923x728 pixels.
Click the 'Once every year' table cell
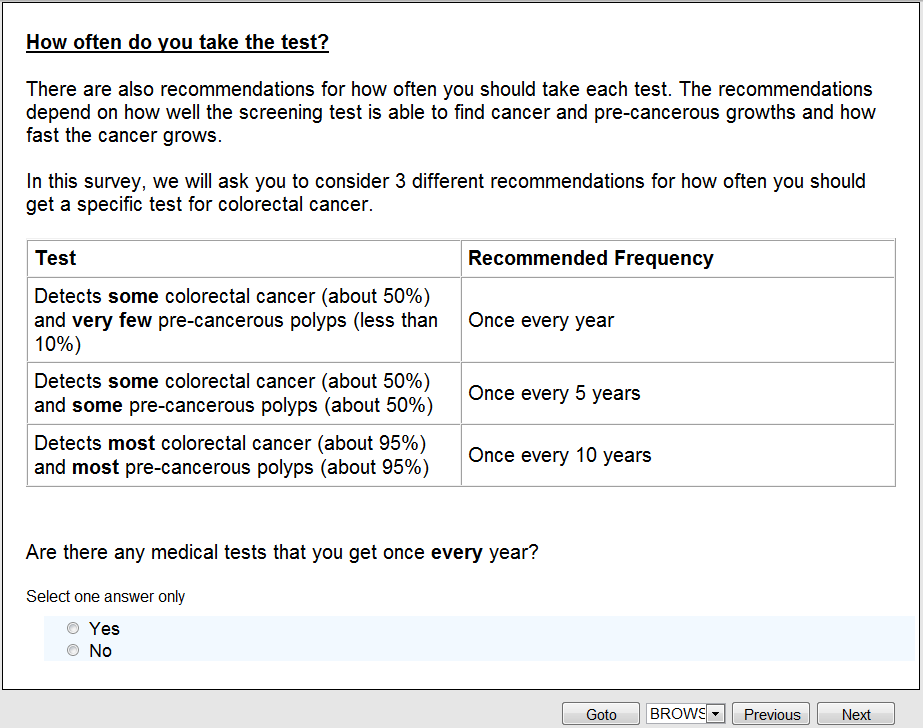[x=541, y=320]
